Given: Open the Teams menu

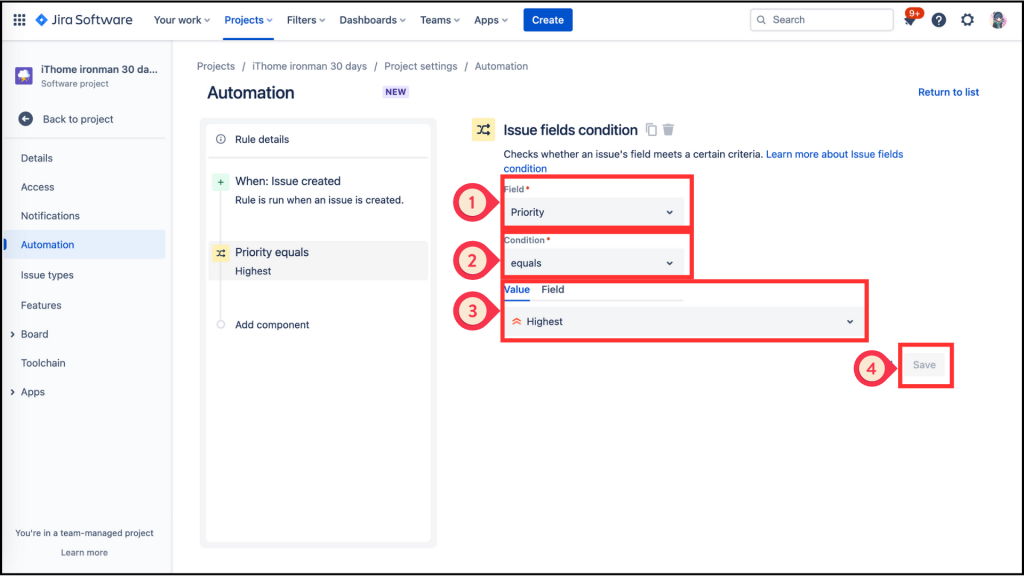Looking at the screenshot, I should [x=440, y=20].
